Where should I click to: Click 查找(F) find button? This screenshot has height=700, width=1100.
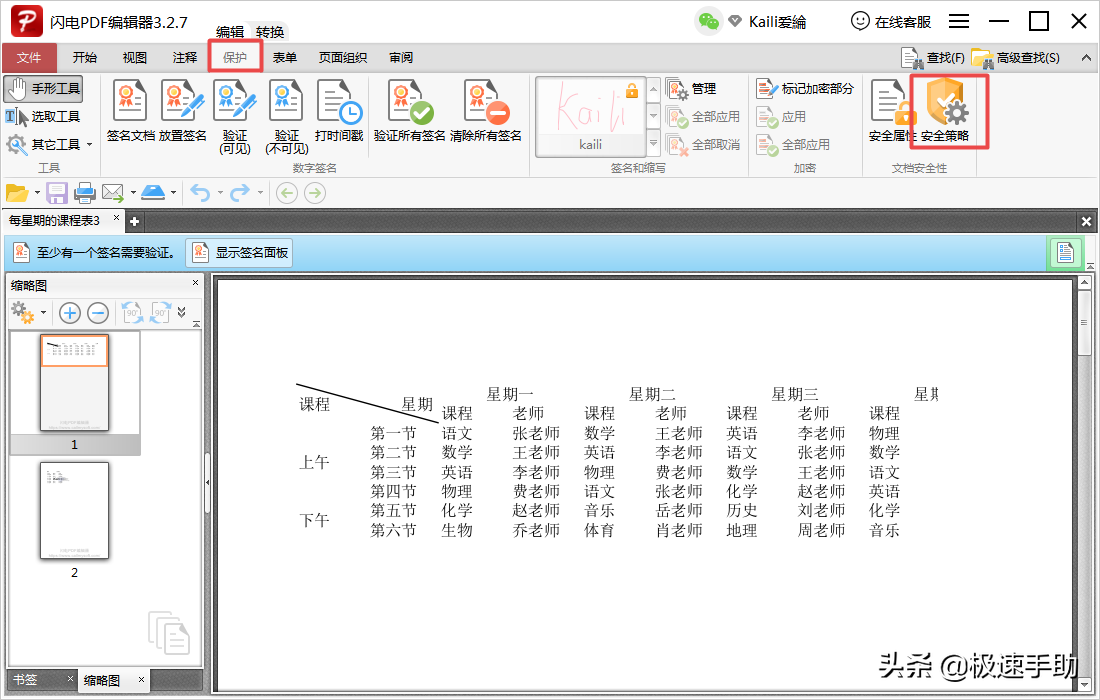[x=933, y=58]
